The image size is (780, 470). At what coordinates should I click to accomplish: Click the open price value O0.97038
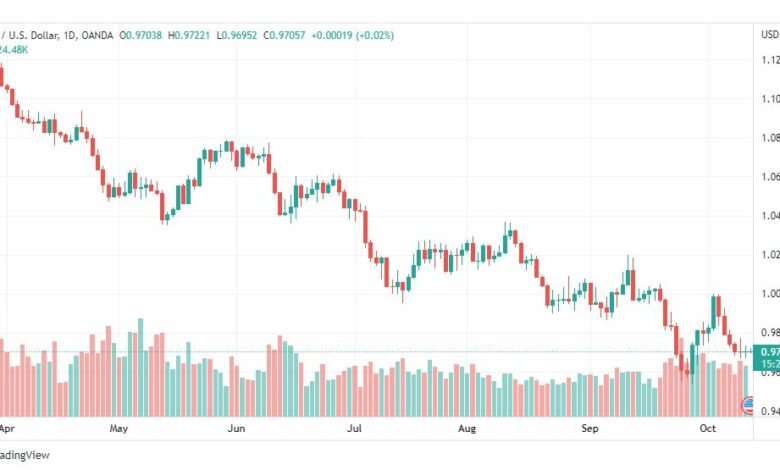(140, 35)
